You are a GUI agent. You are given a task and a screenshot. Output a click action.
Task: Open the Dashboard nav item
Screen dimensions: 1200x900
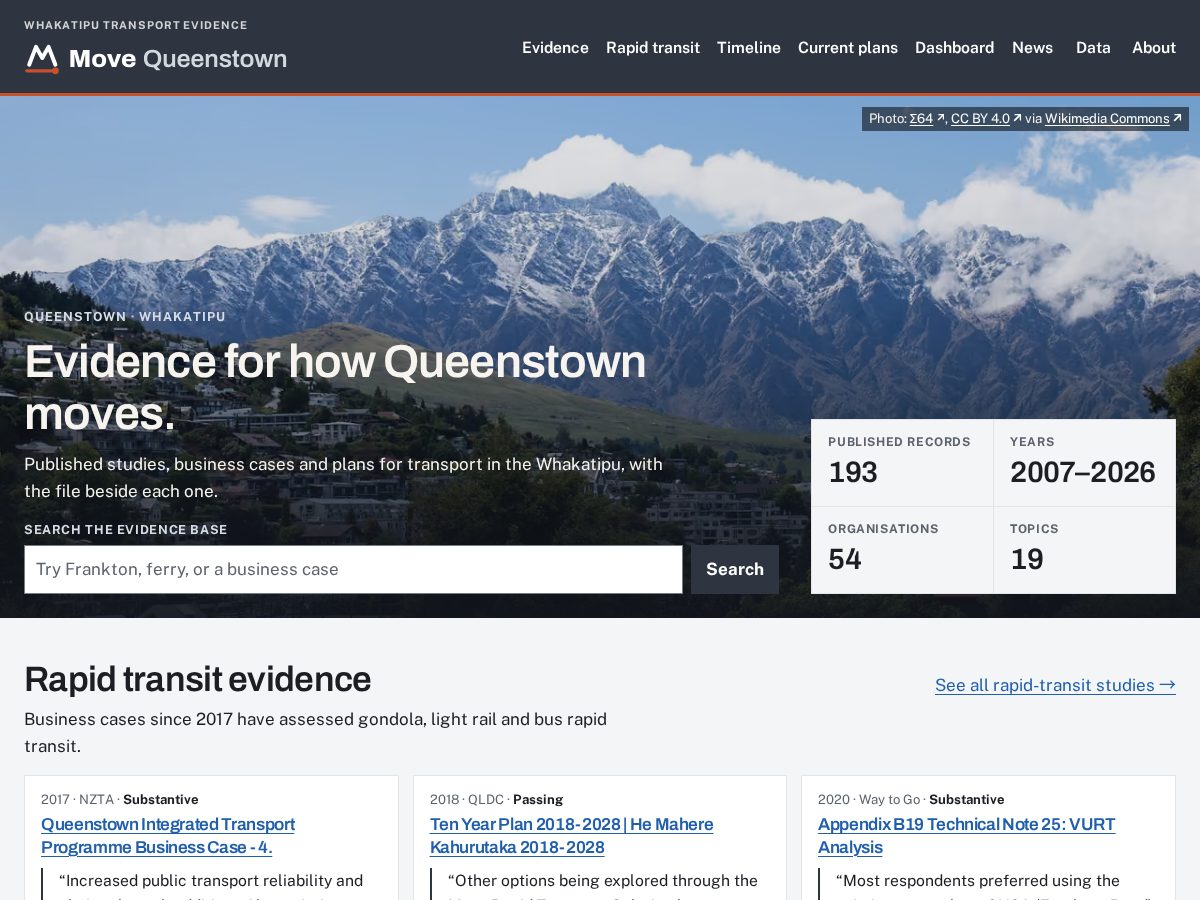[x=954, y=47]
